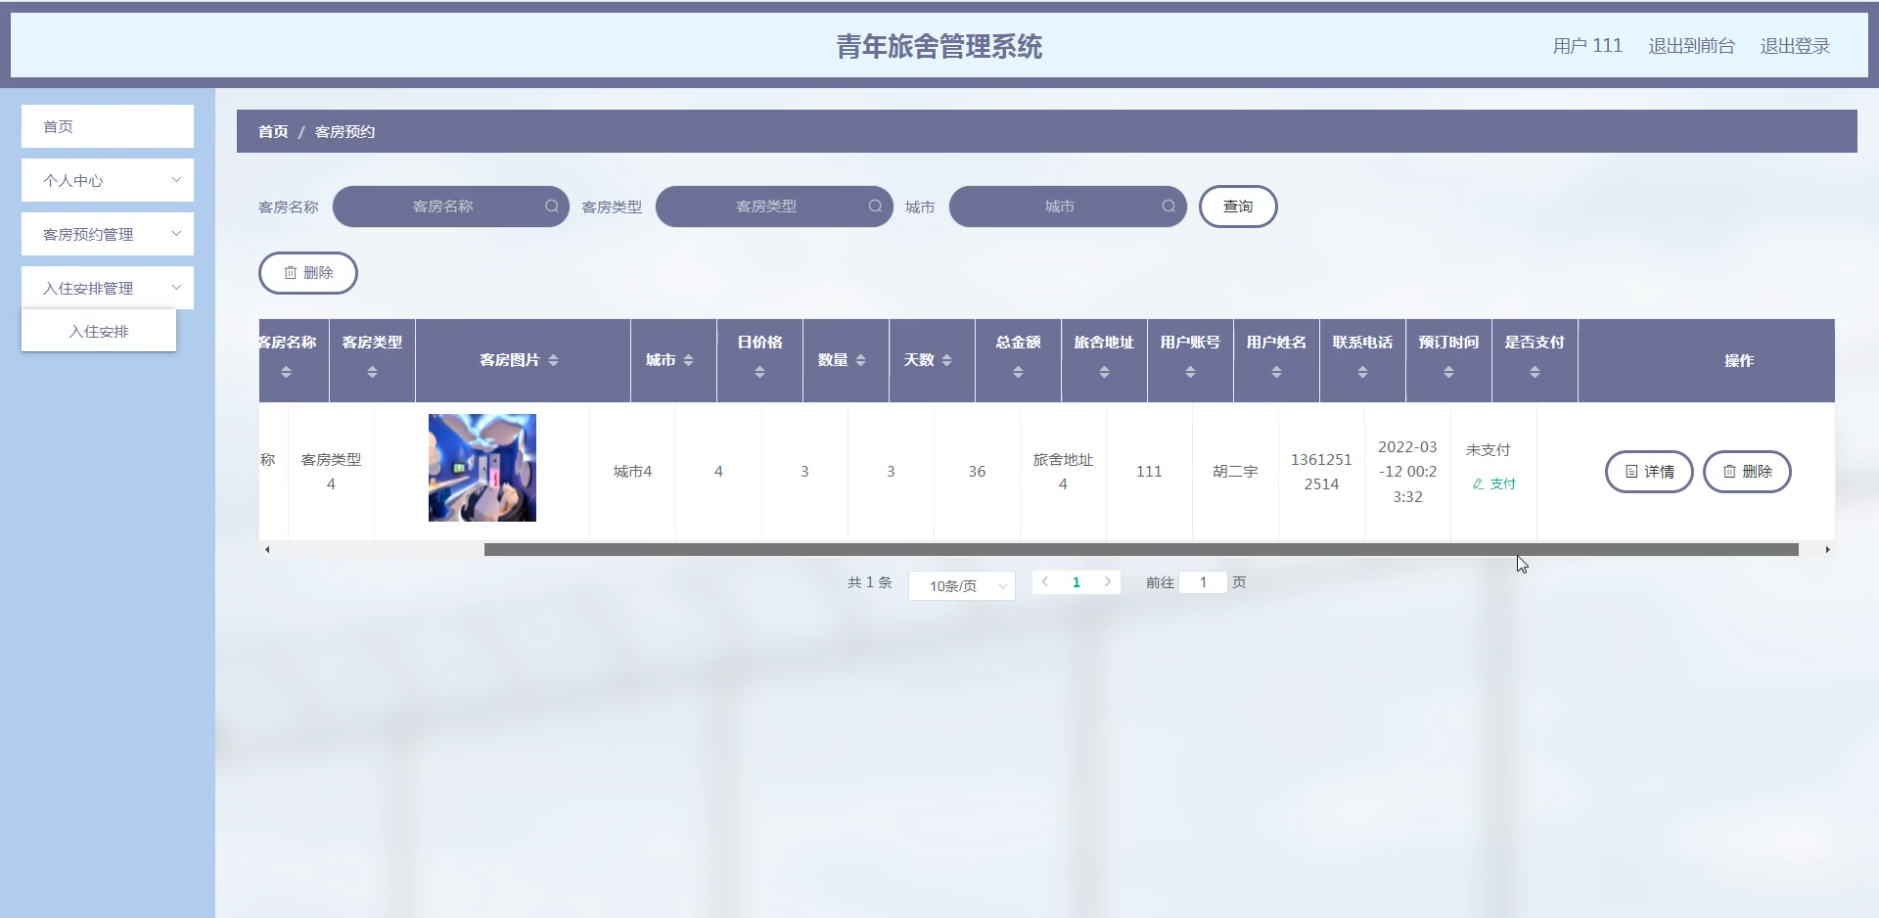
Task: Click right arrow of horizontal scrollbar
Action: pos(1827,549)
